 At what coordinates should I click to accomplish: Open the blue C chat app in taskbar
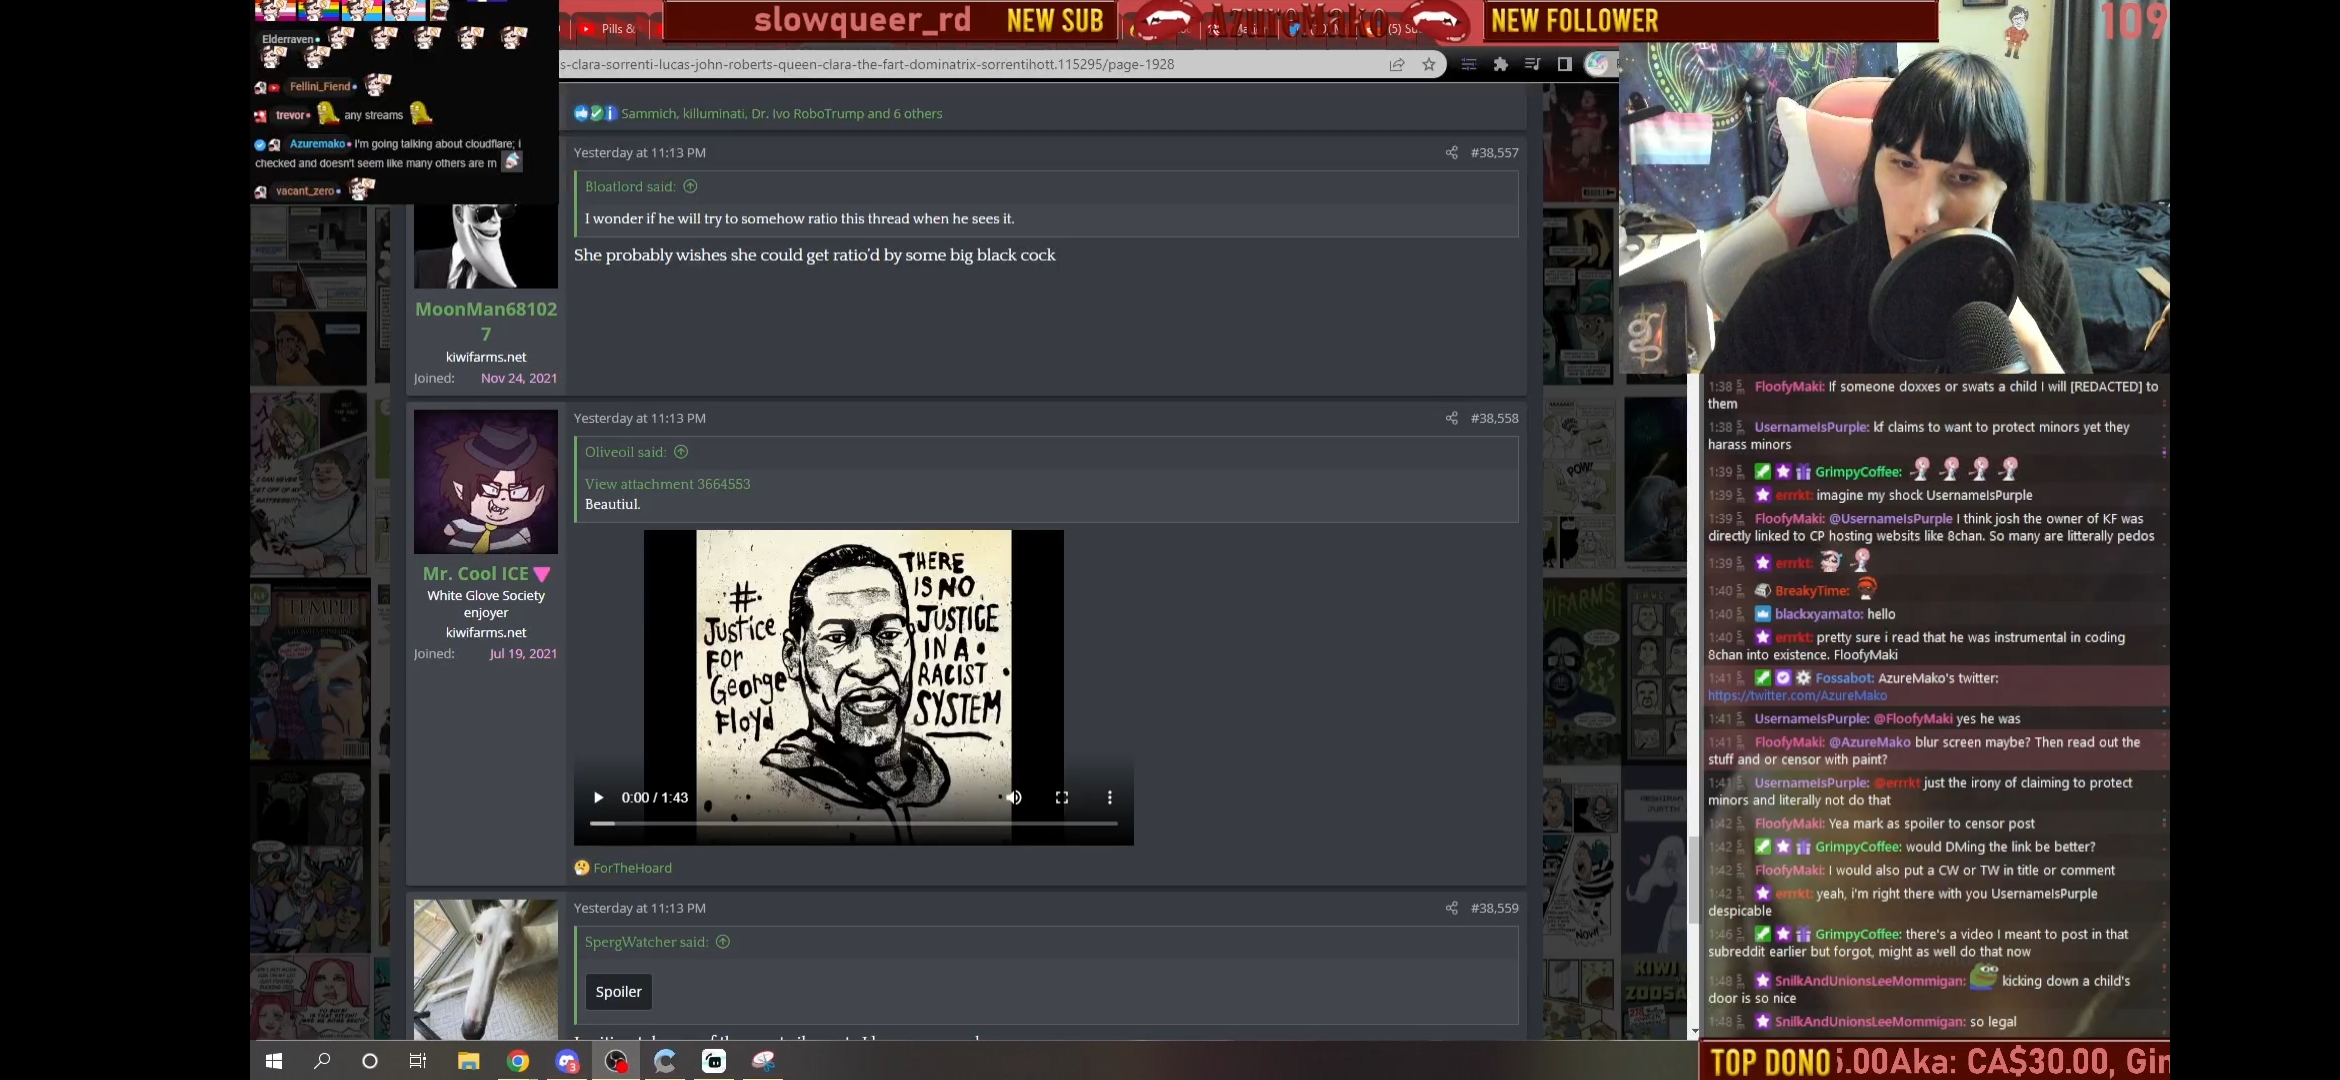point(665,1061)
